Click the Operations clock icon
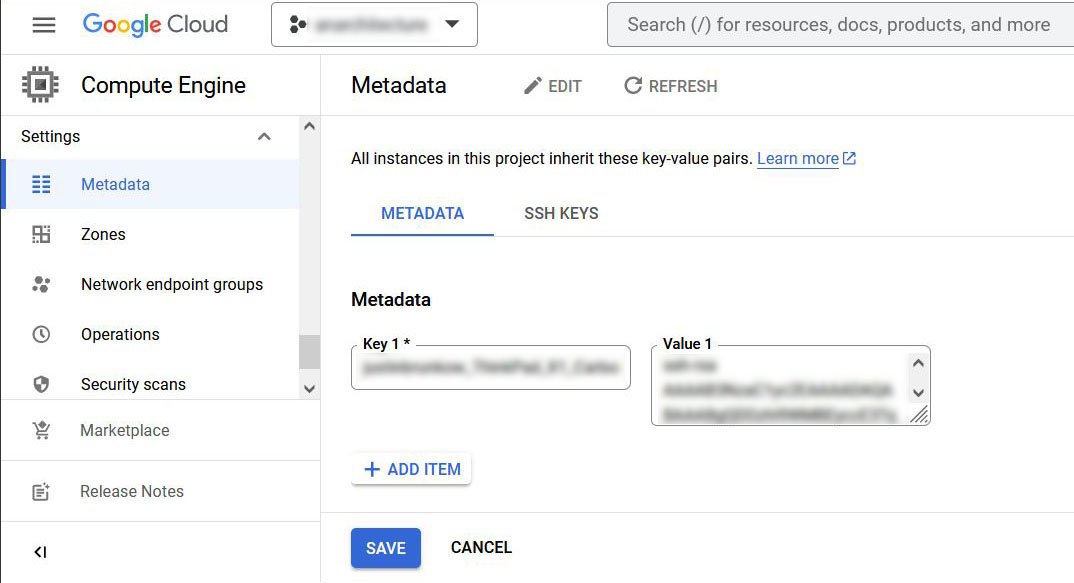 click(41, 334)
